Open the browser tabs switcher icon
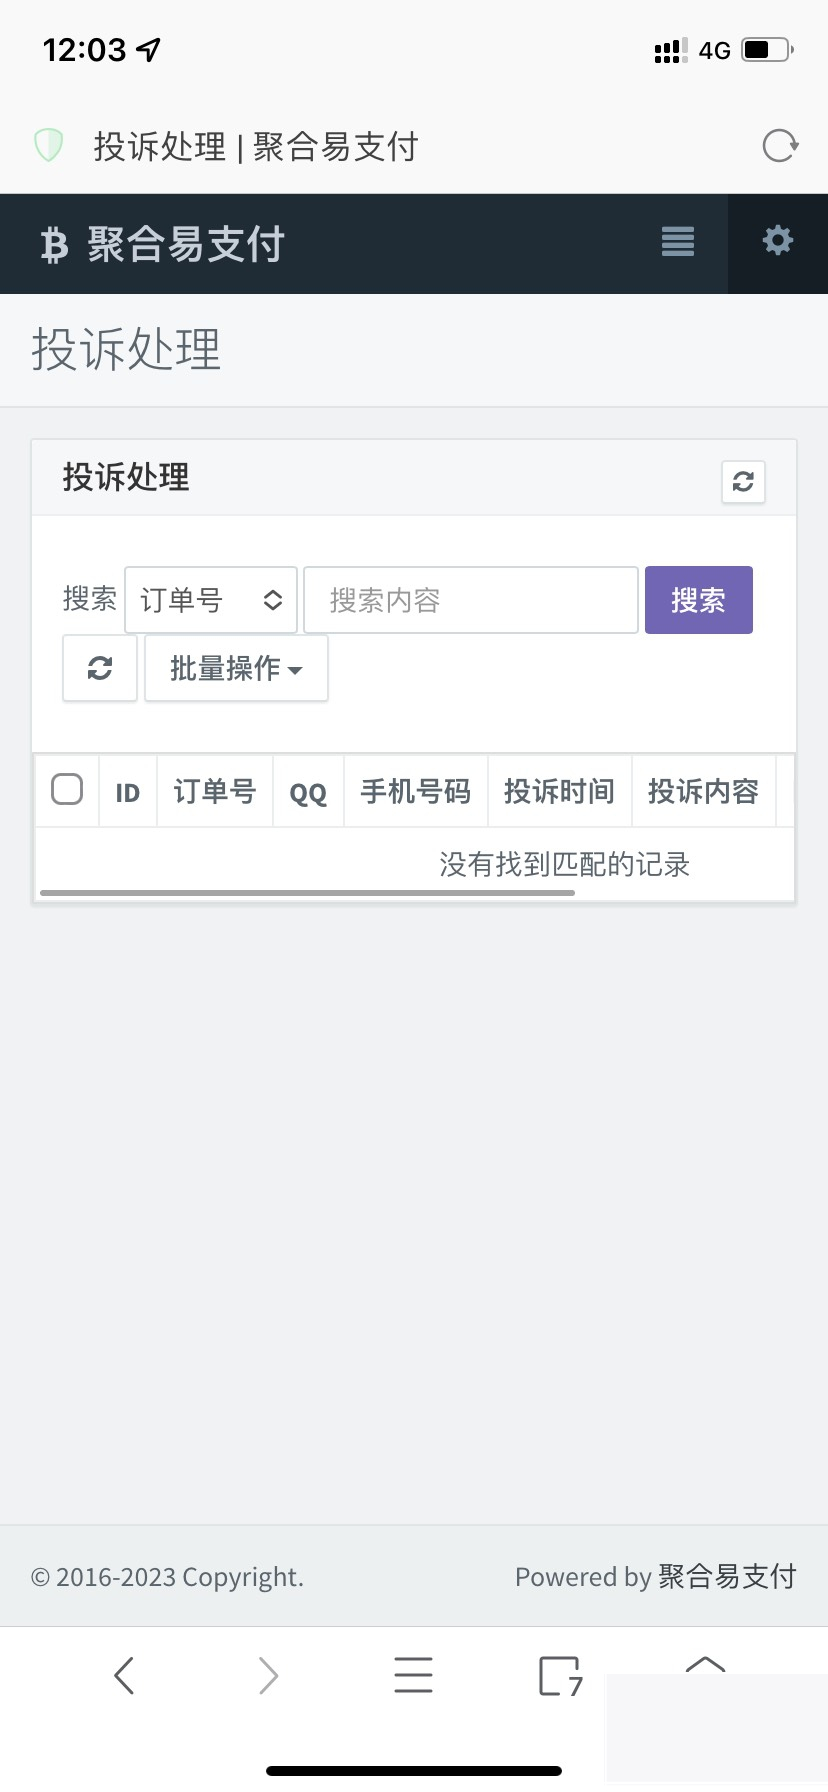This screenshot has height=1792, width=828. (x=559, y=1676)
